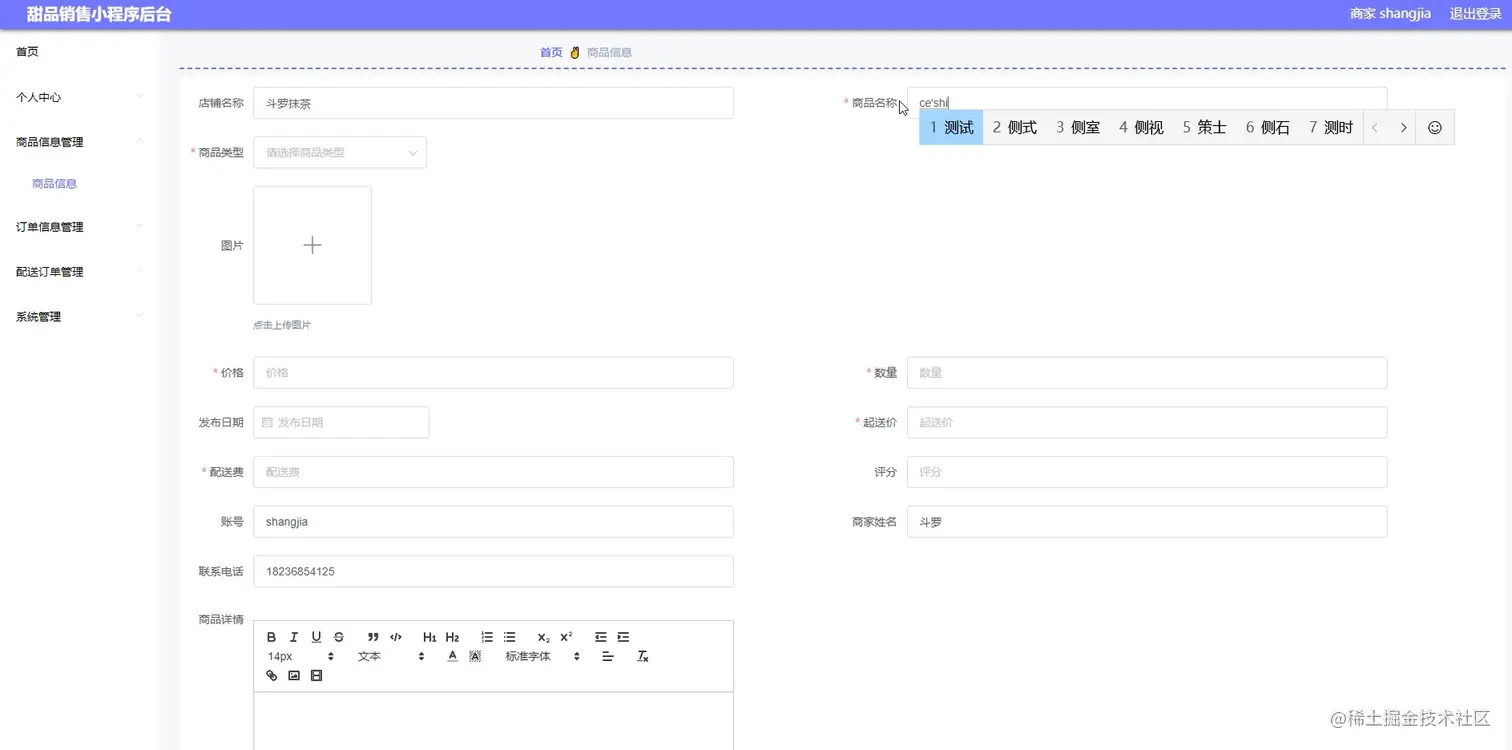Viewport: 1512px width, 750px height.
Task: Insert a blockquote in the editor
Action: [373, 637]
